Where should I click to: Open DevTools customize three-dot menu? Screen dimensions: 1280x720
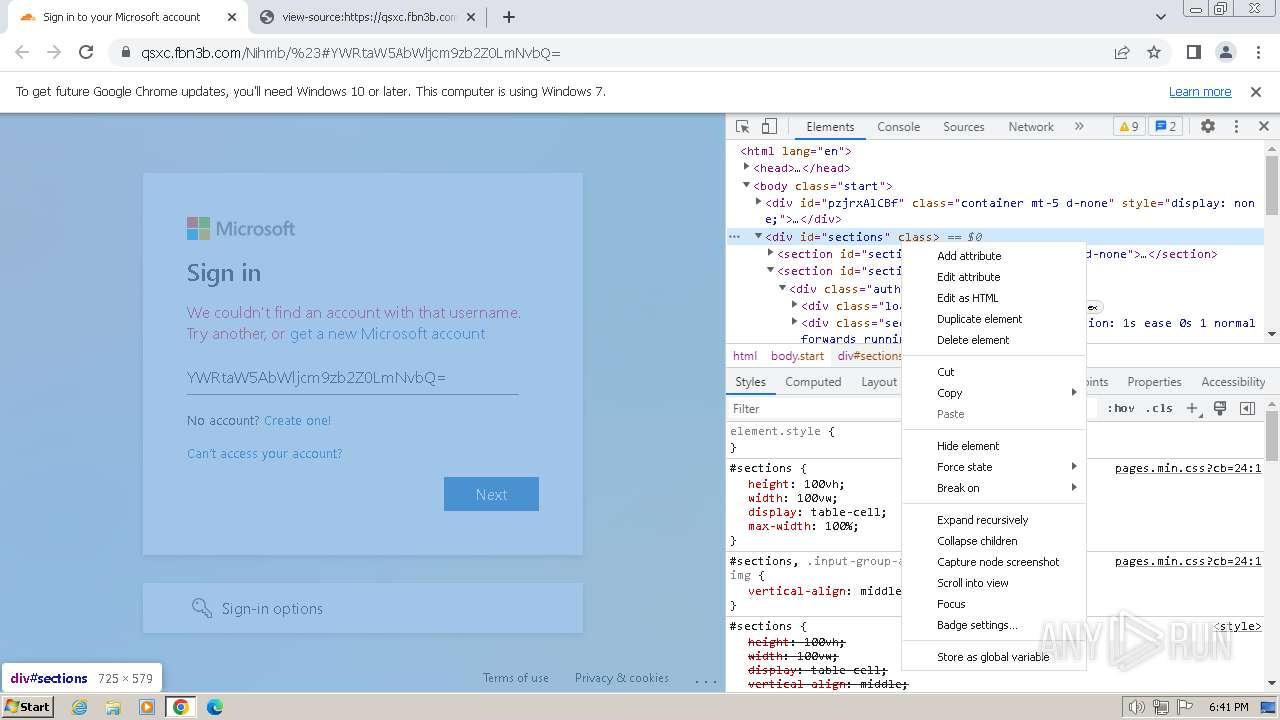pyautogui.click(x=1236, y=127)
